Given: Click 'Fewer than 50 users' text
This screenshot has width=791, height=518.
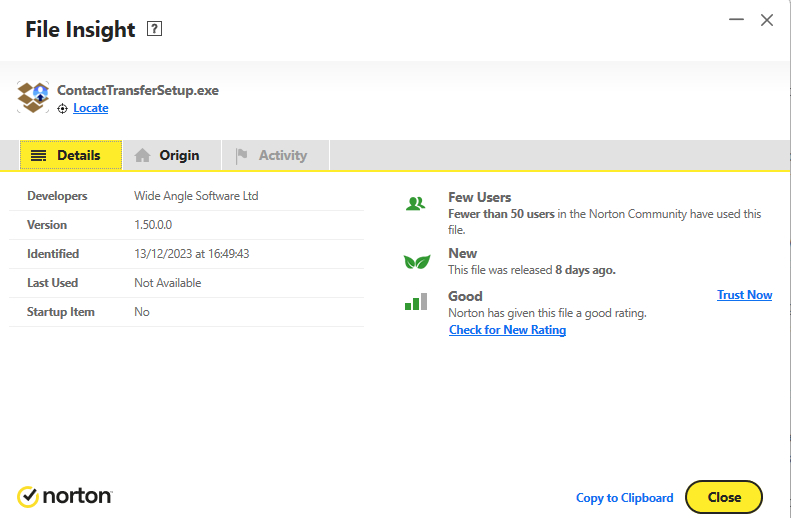Looking at the screenshot, I should [x=501, y=214].
